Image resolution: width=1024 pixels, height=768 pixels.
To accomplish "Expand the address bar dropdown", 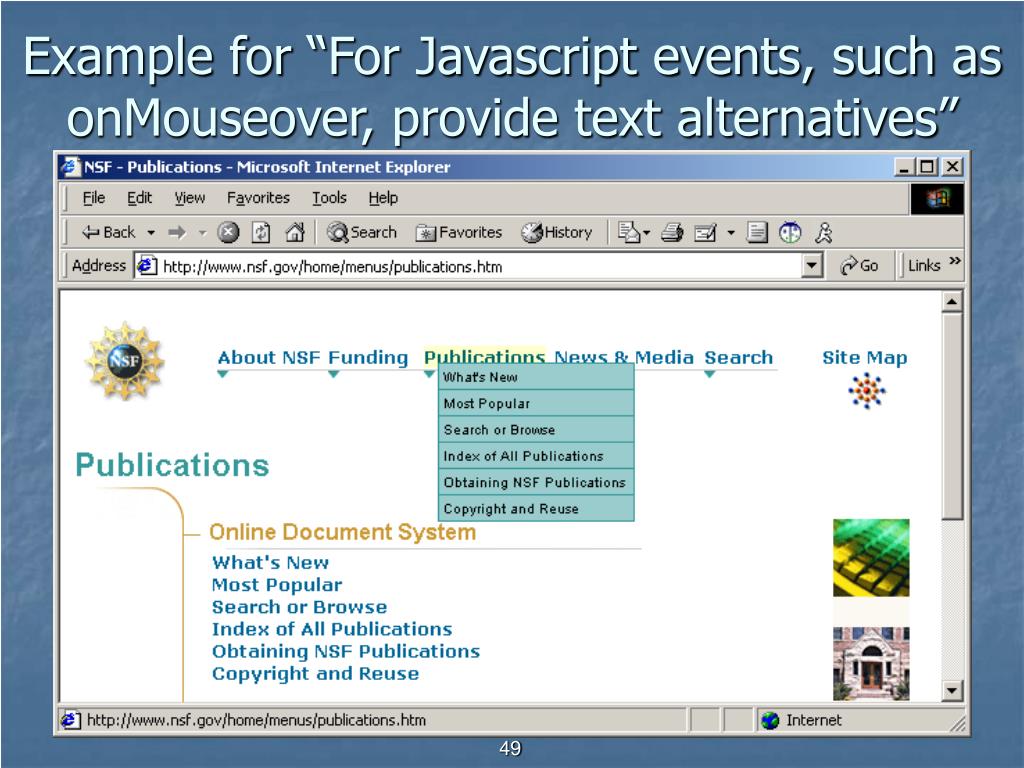I will click(x=811, y=266).
